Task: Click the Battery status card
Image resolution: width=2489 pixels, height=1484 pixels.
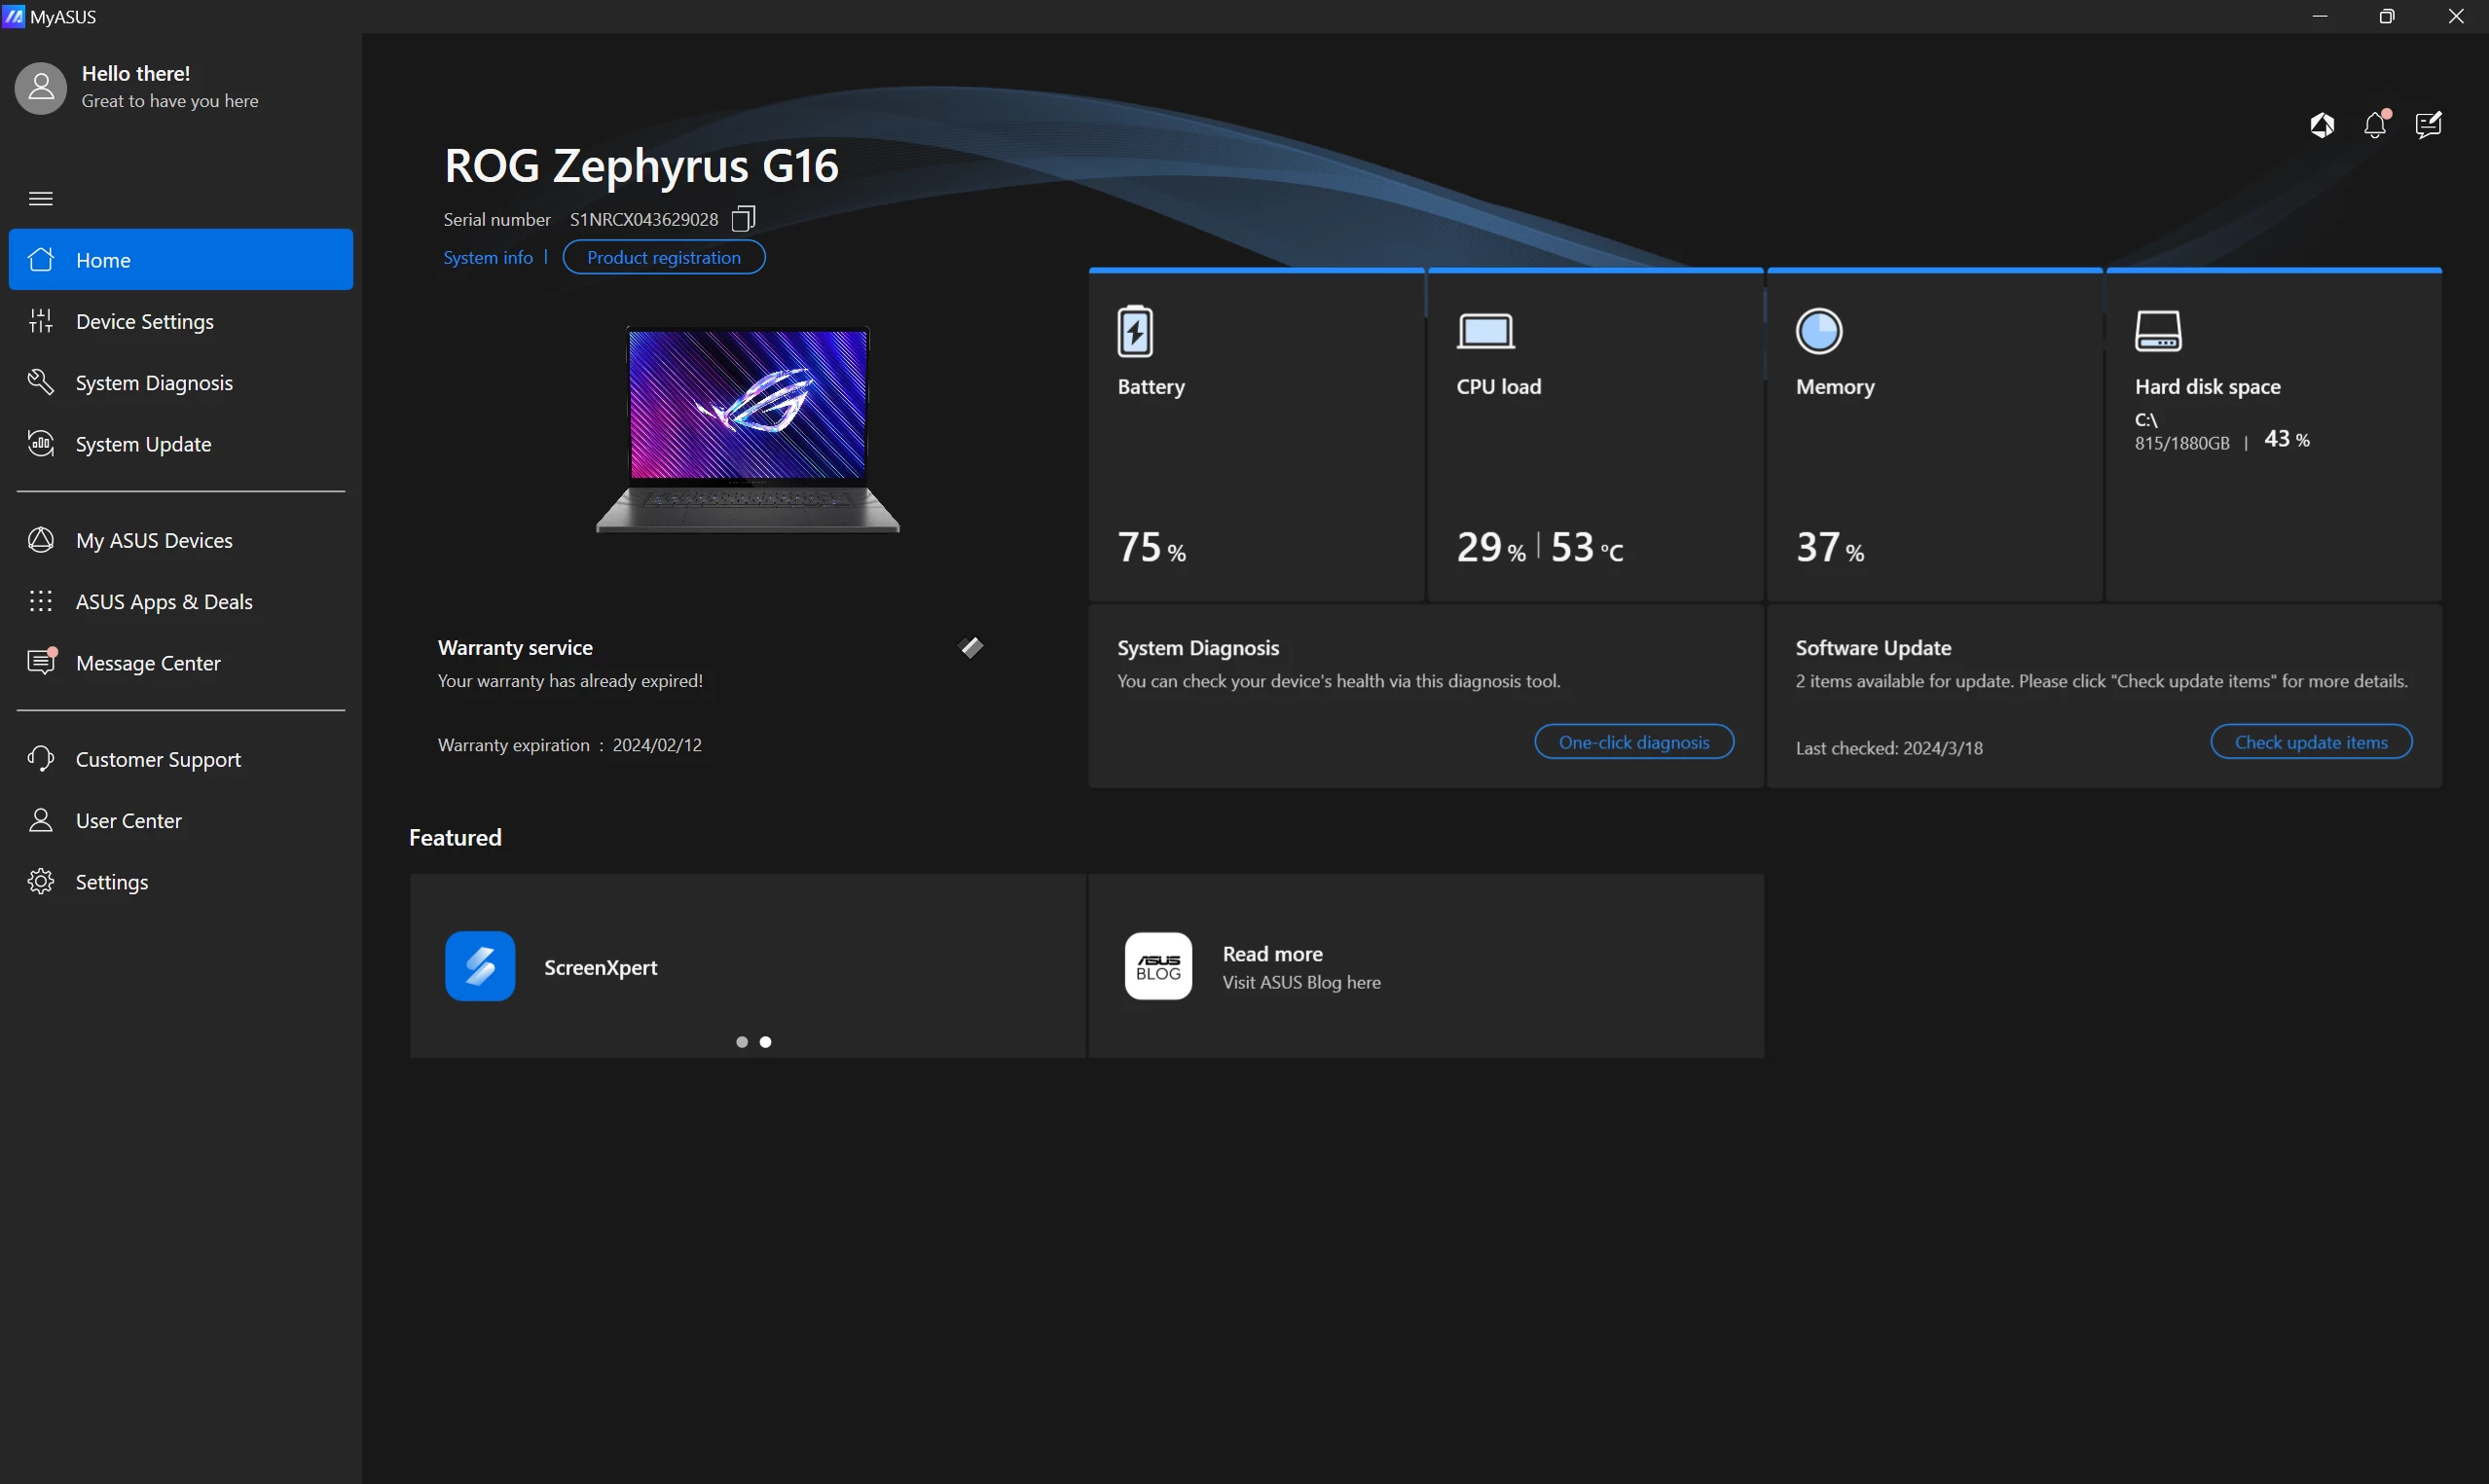Action: (x=1256, y=436)
